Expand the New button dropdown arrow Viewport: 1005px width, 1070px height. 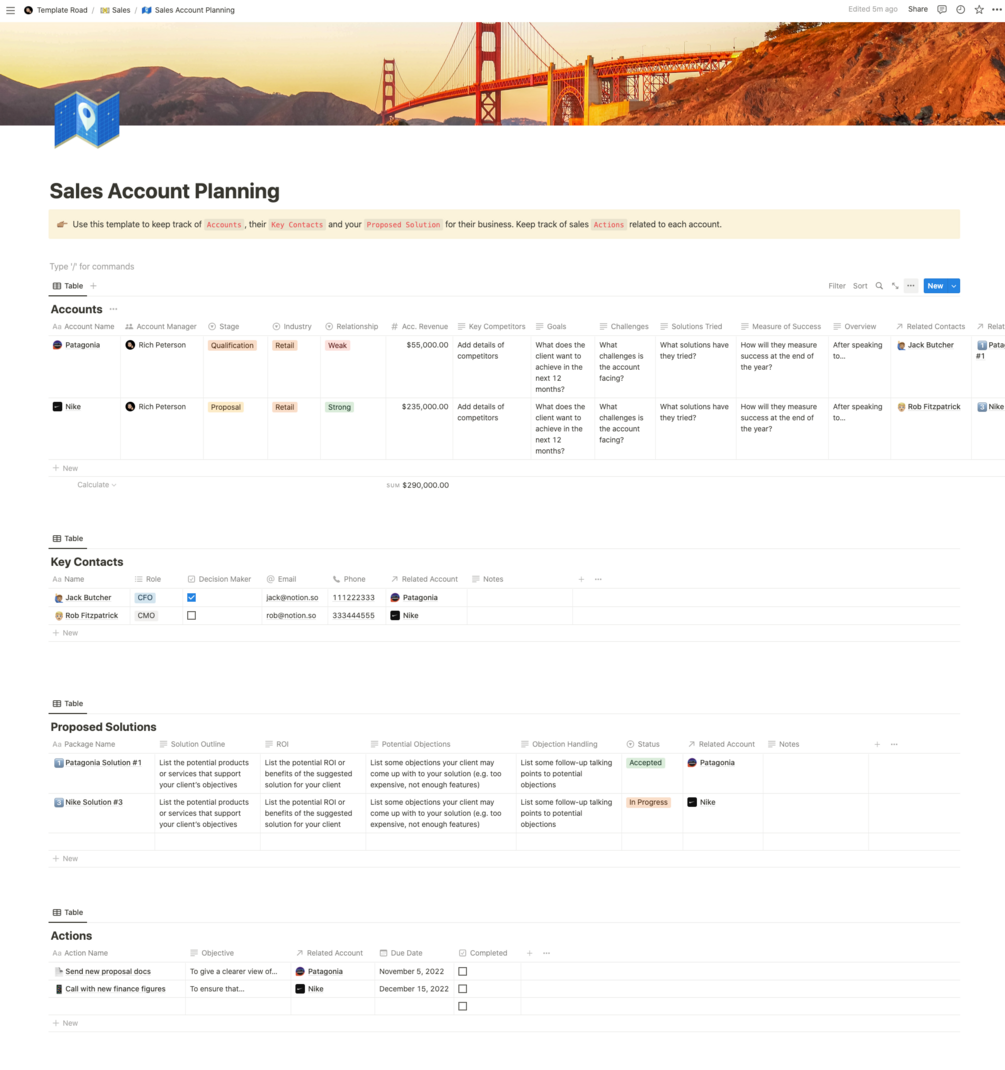[954, 286]
